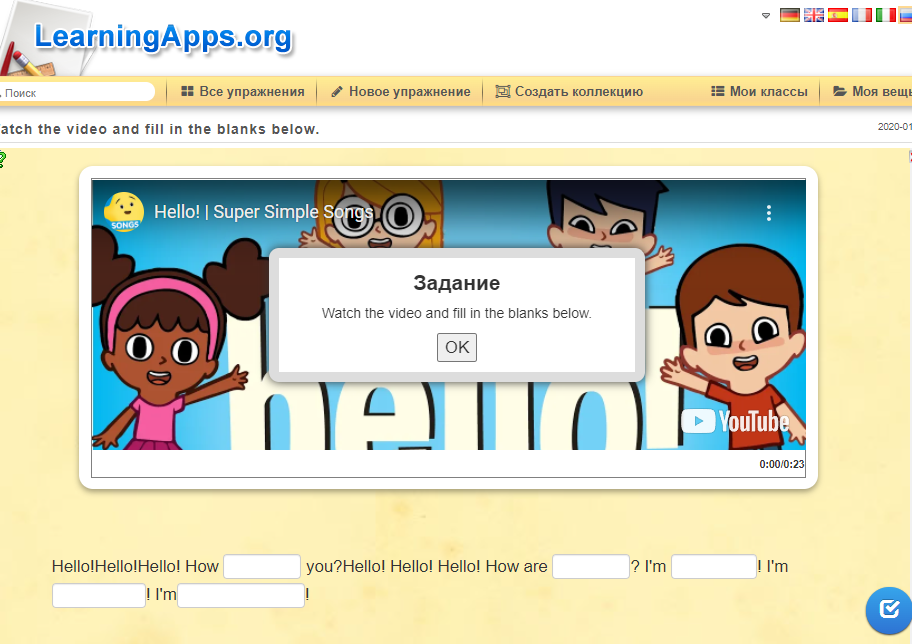Open the video's three-dot options menu
This screenshot has width=912, height=644.
tap(769, 213)
